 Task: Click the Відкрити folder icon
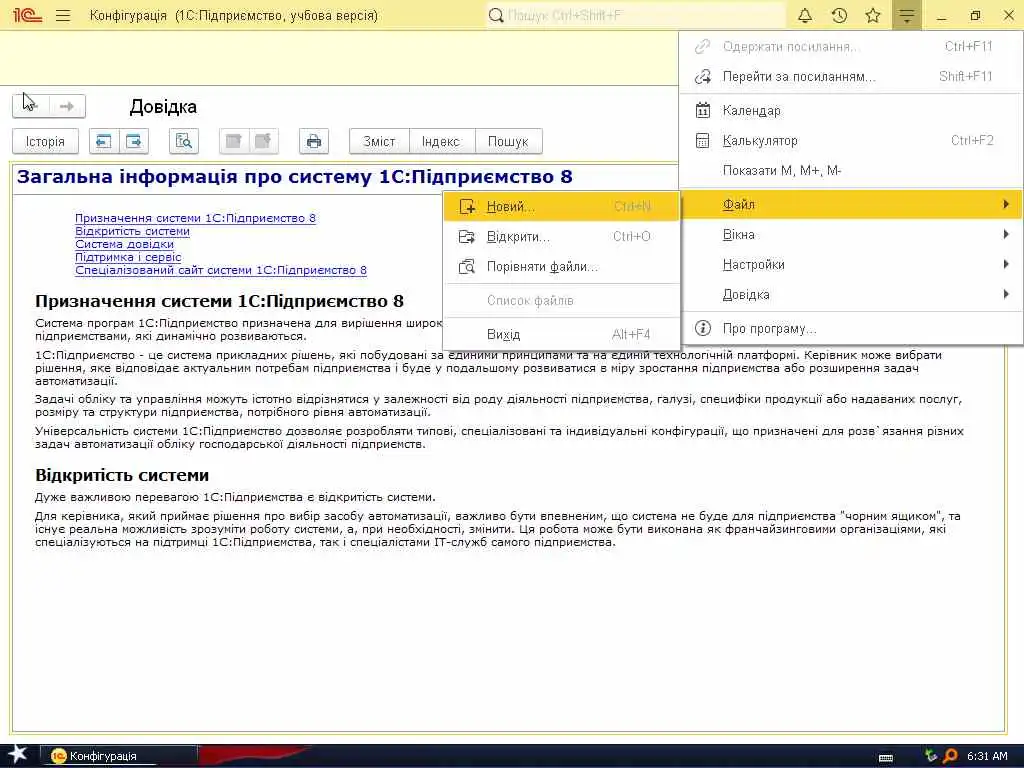pos(467,236)
